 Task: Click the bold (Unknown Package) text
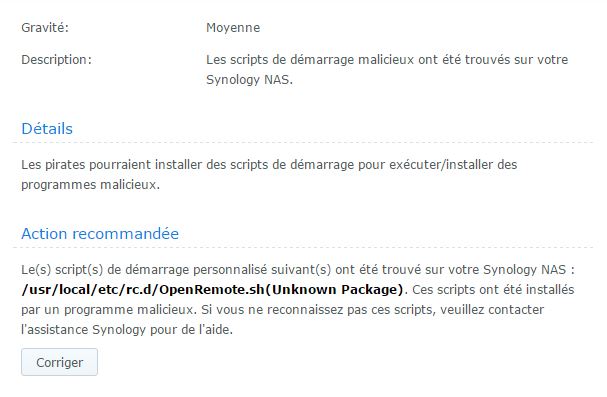(x=335, y=290)
